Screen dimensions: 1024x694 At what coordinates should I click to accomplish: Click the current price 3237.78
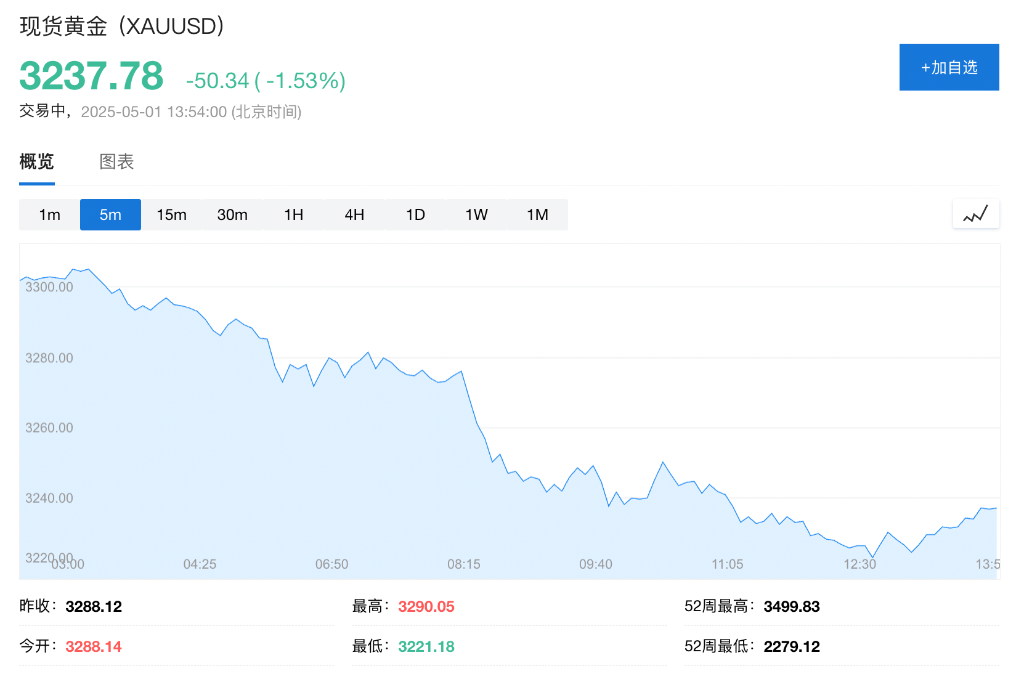tap(90, 76)
